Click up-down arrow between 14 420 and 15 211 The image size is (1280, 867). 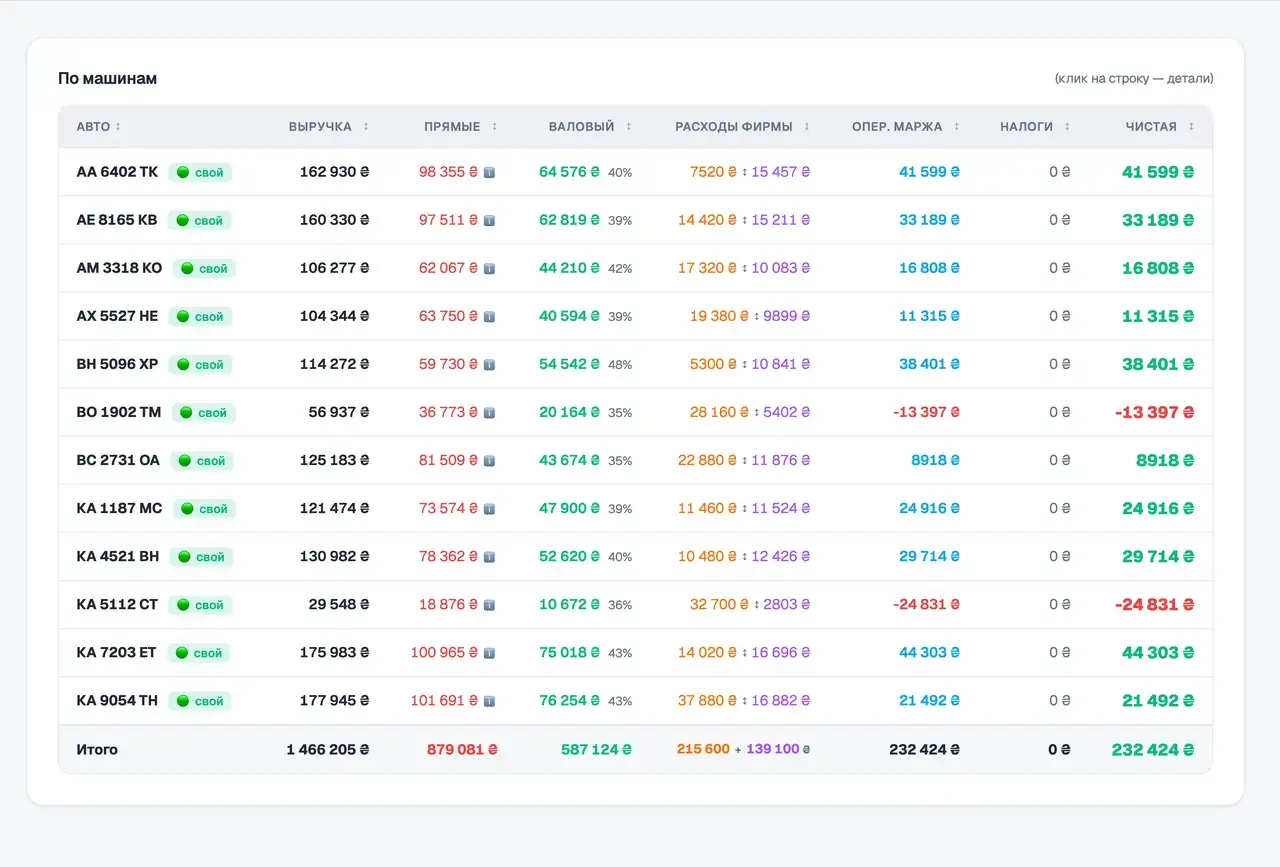coord(744,220)
